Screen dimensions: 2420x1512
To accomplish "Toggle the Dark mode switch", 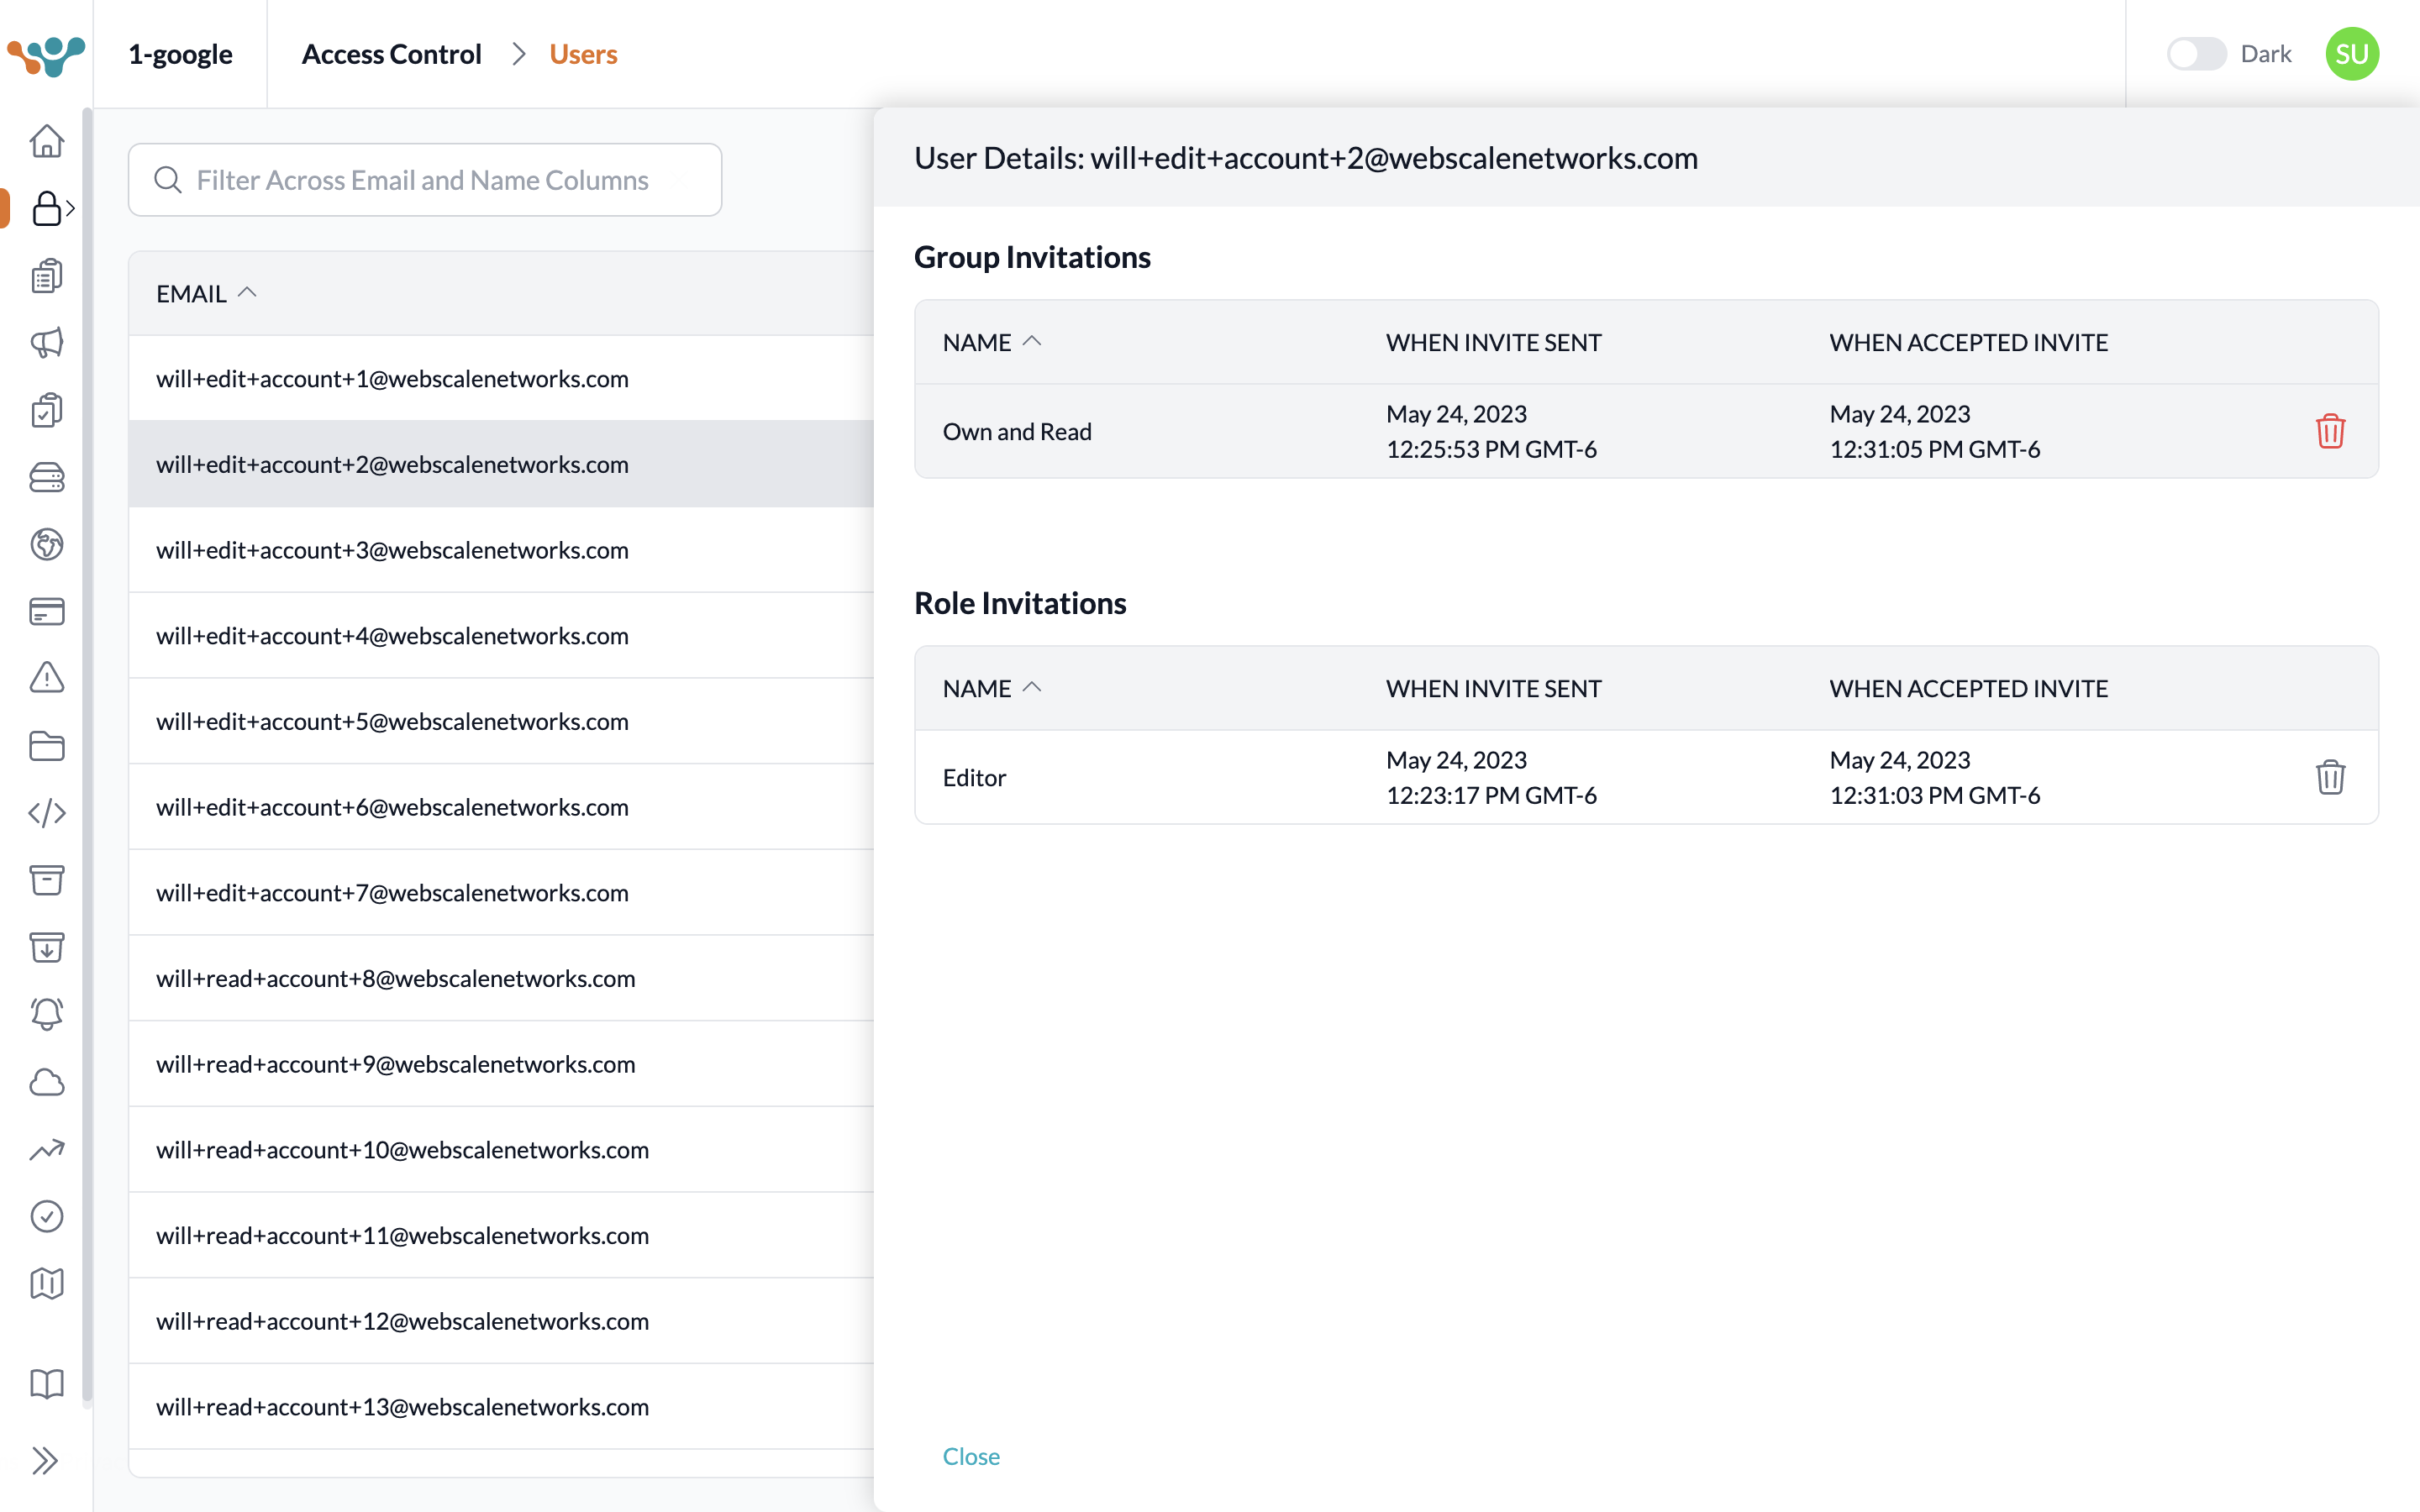I will (x=2196, y=54).
